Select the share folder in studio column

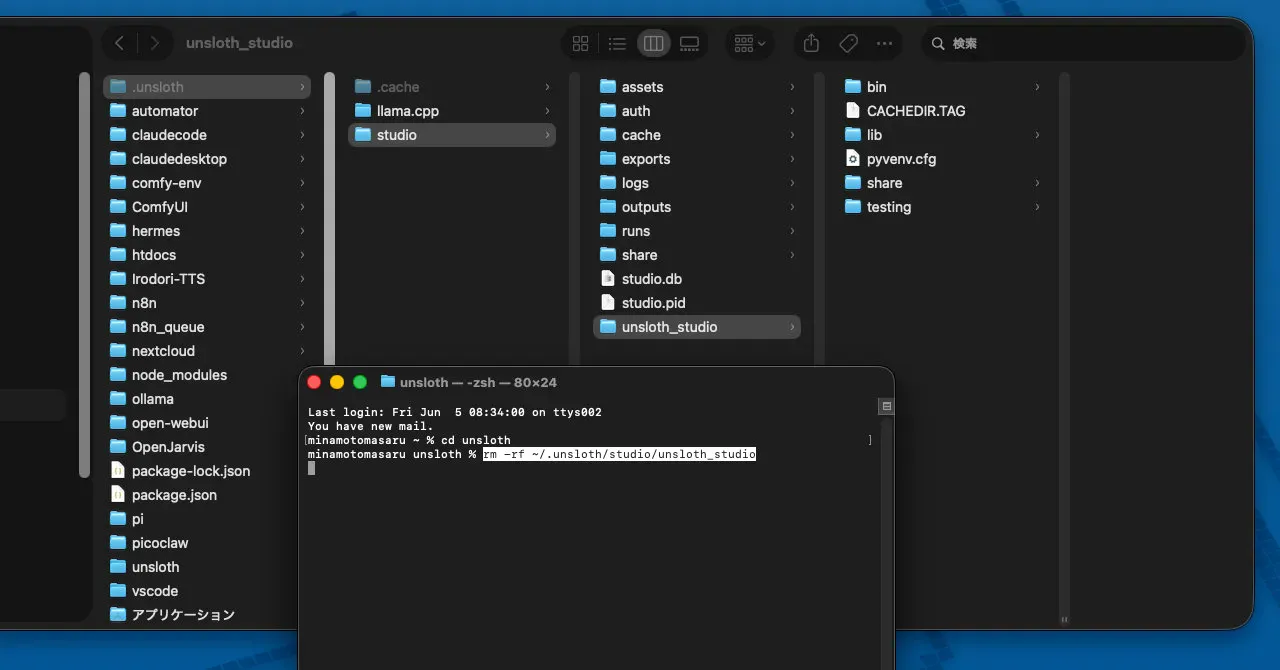tap(697, 255)
